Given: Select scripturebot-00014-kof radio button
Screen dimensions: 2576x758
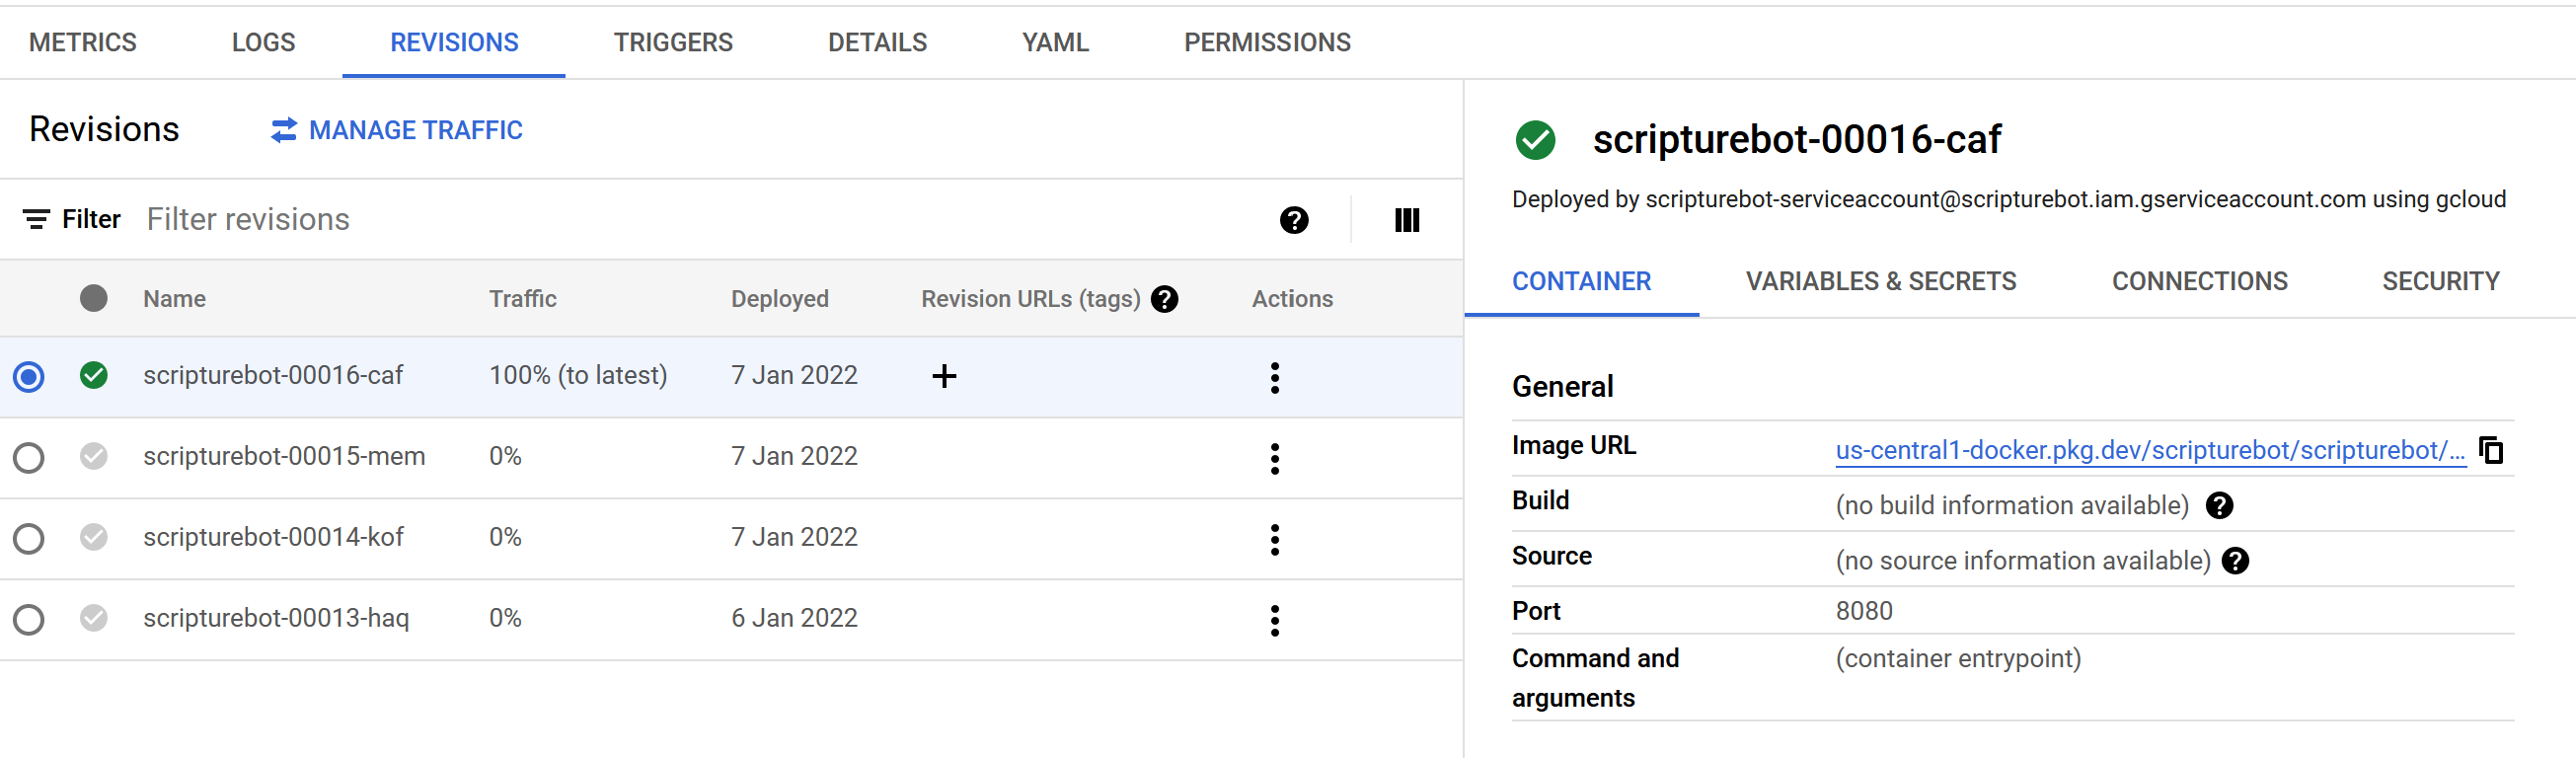Looking at the screenshot, I should click(28, 539).
